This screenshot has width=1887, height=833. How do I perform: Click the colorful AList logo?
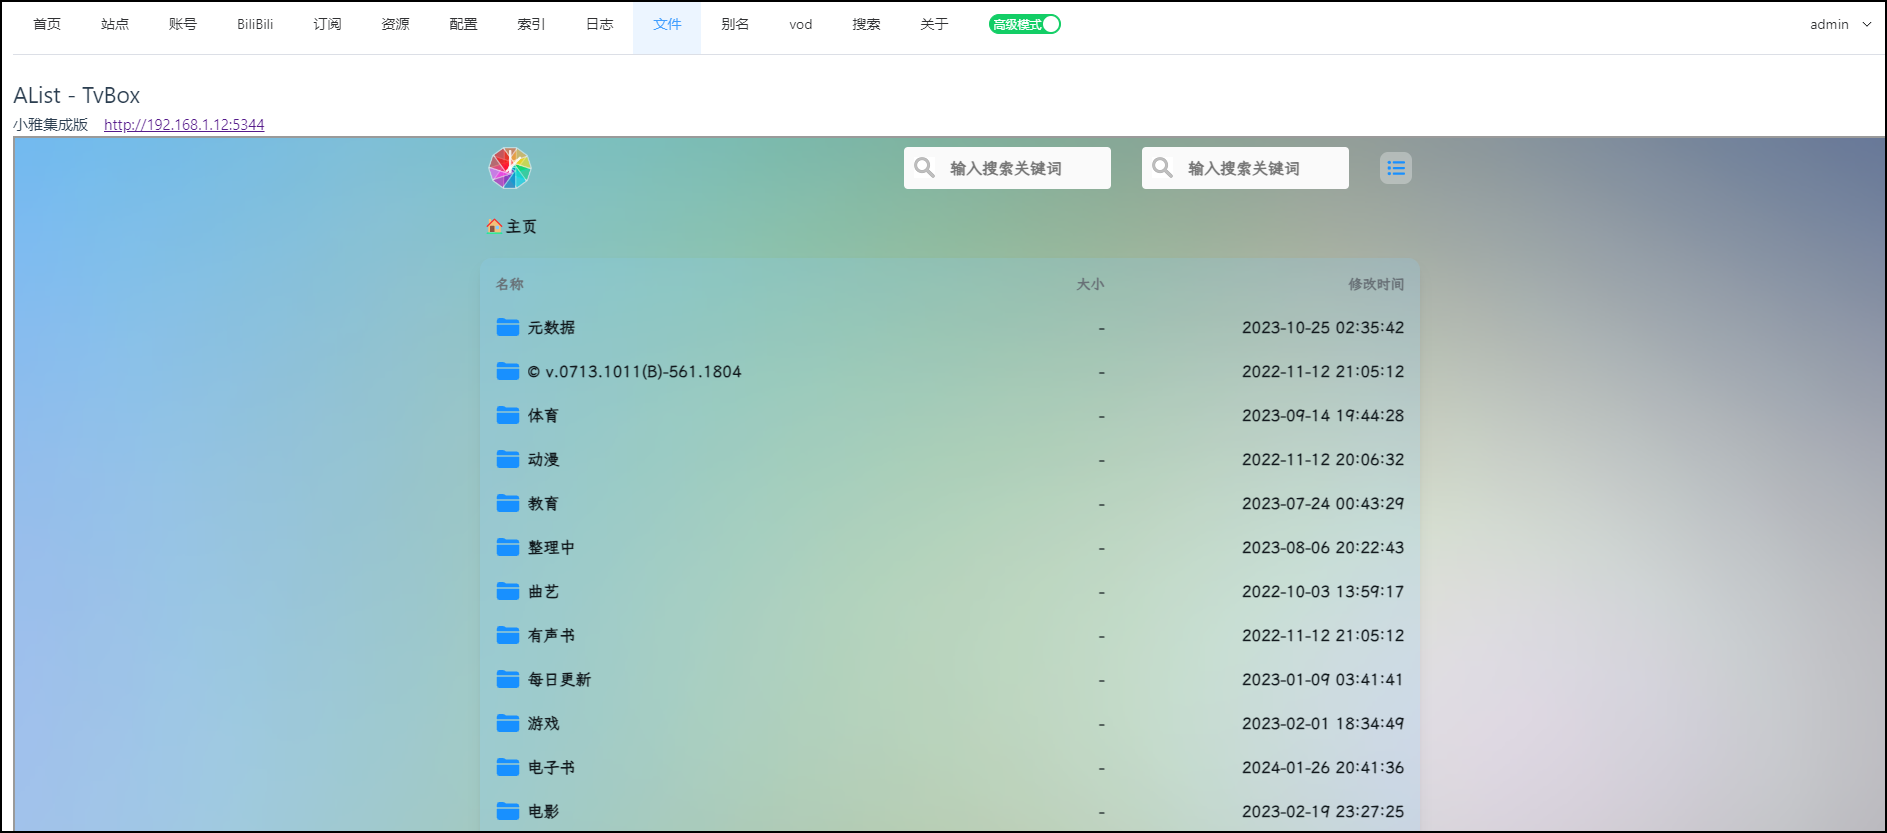pyautogui.click(x=510, y=168)
